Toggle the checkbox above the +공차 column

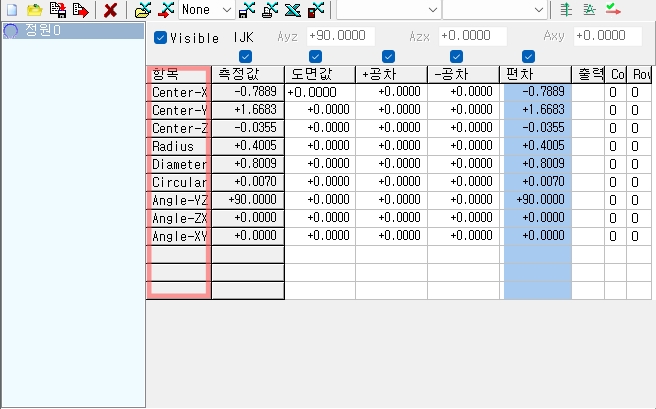tap(388, 56)
